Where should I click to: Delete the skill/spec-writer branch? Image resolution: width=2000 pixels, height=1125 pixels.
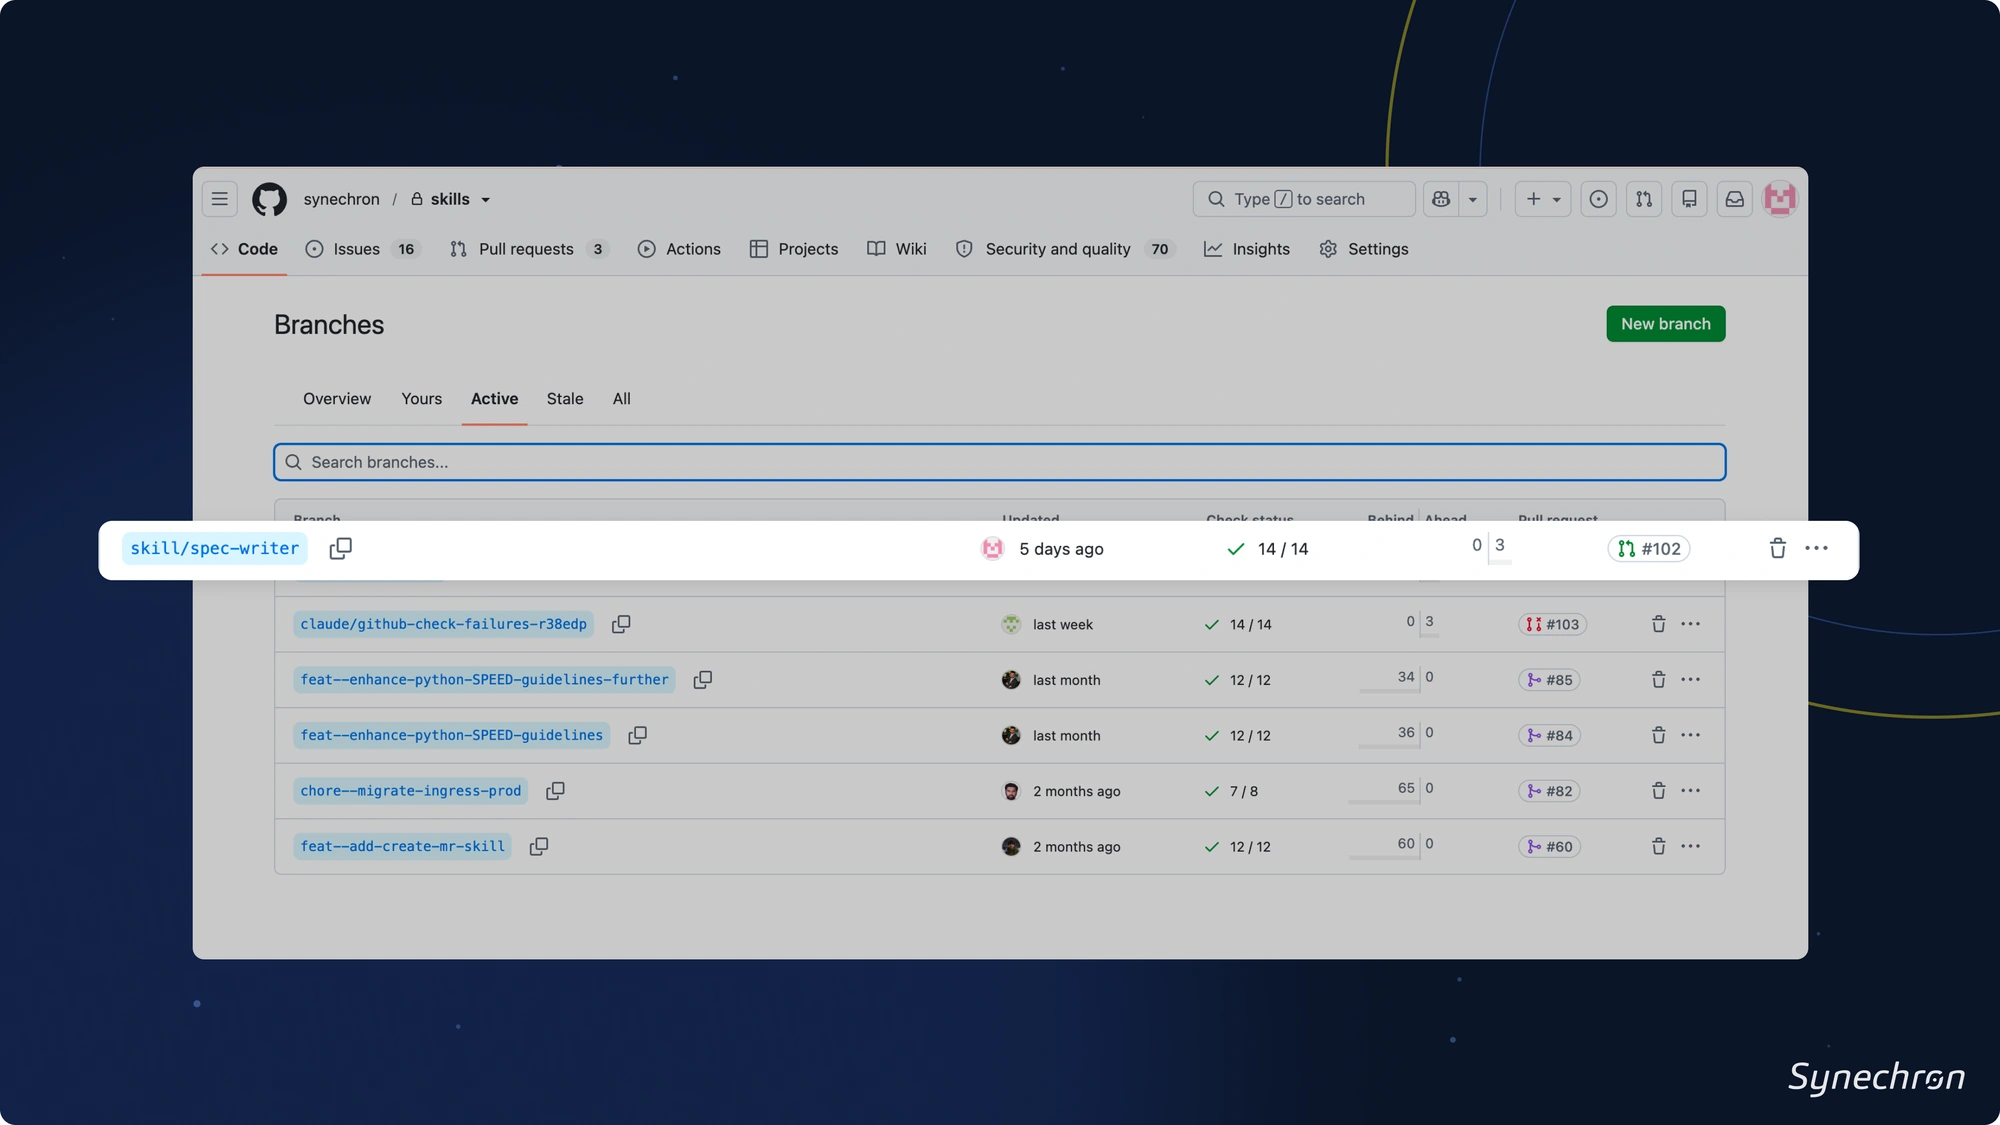tap(1777, 548)
